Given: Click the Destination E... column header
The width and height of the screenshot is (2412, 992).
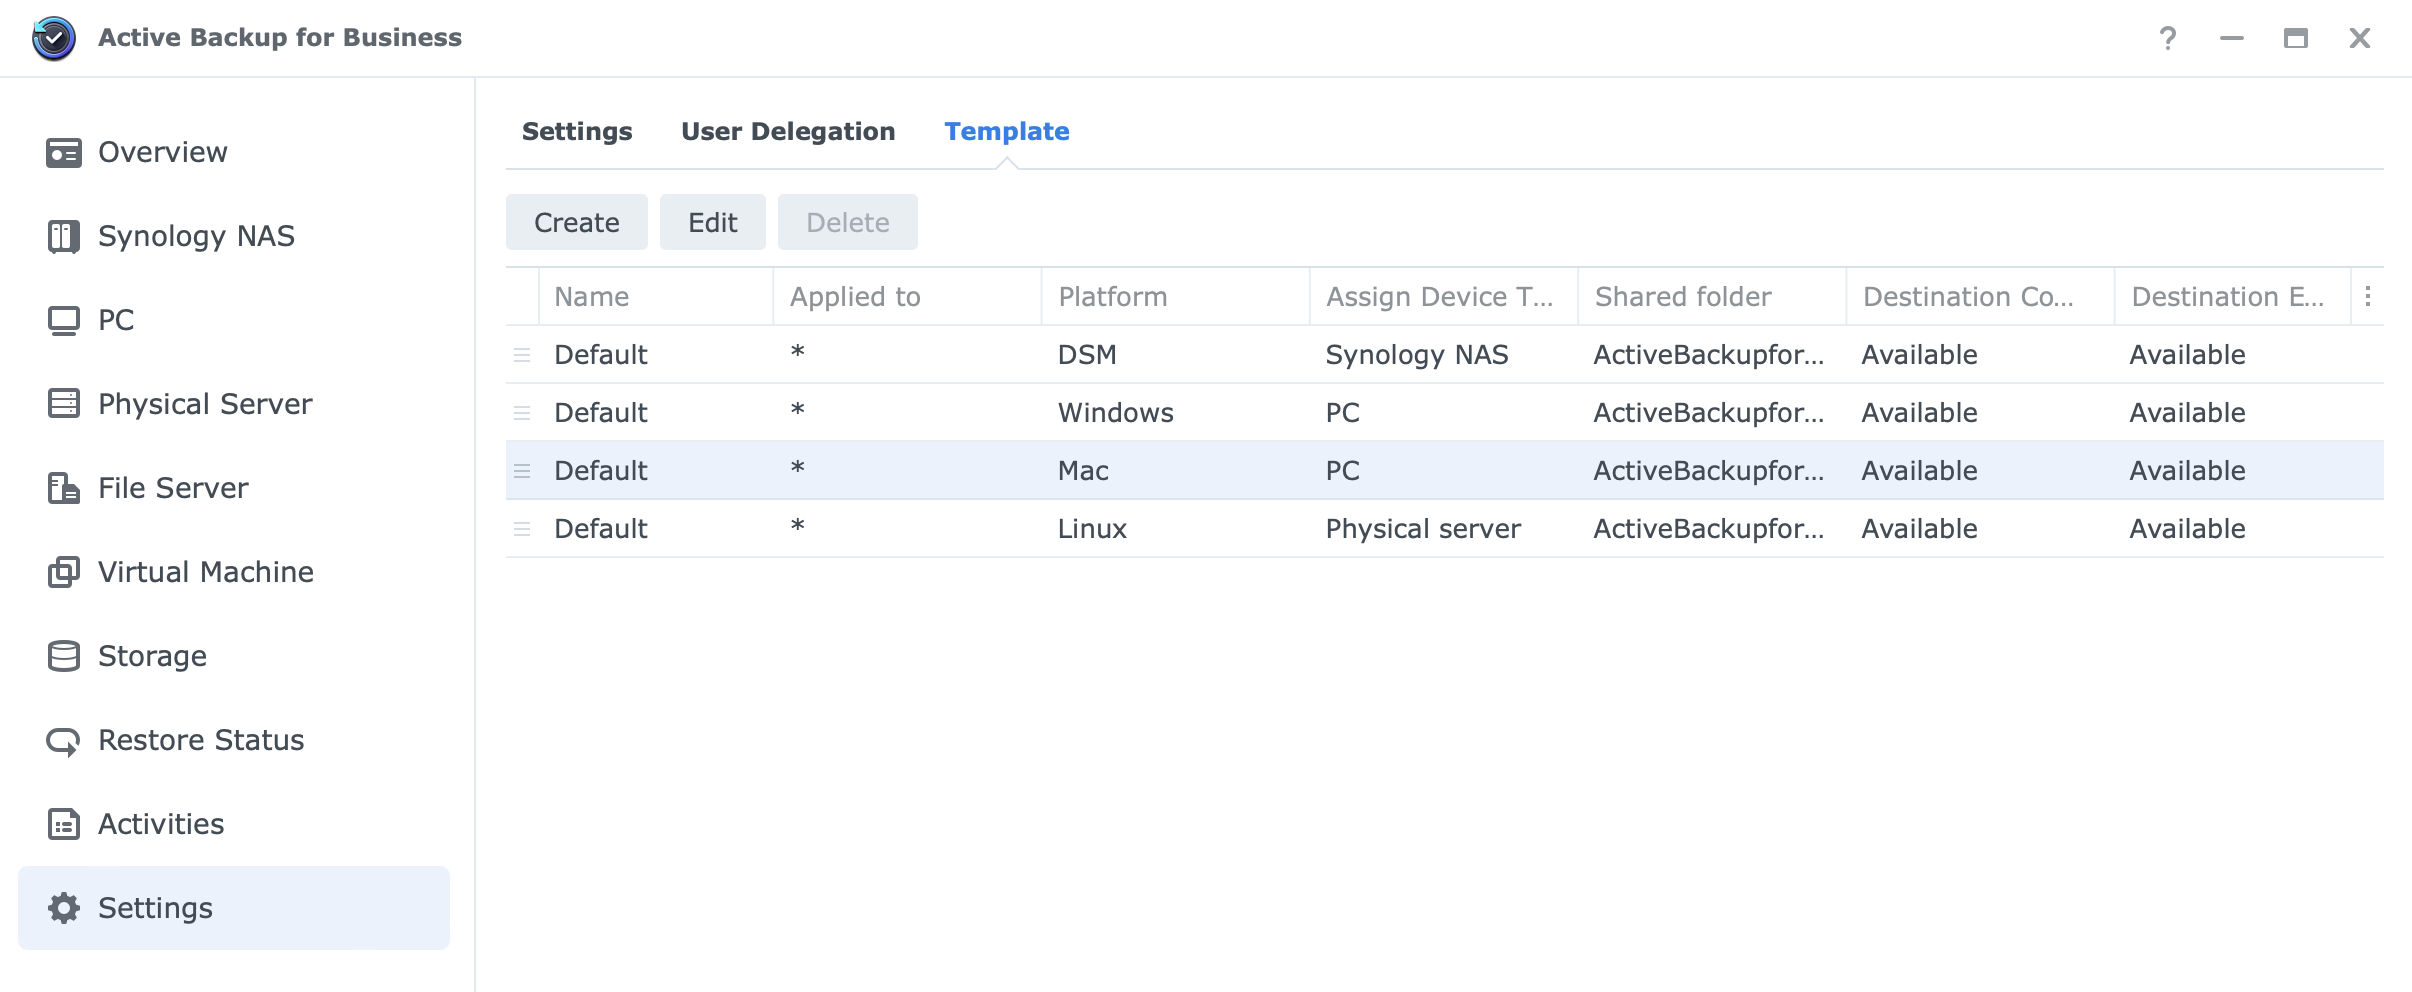Looking at the screenshot, I should click(x=2232, y=297).
